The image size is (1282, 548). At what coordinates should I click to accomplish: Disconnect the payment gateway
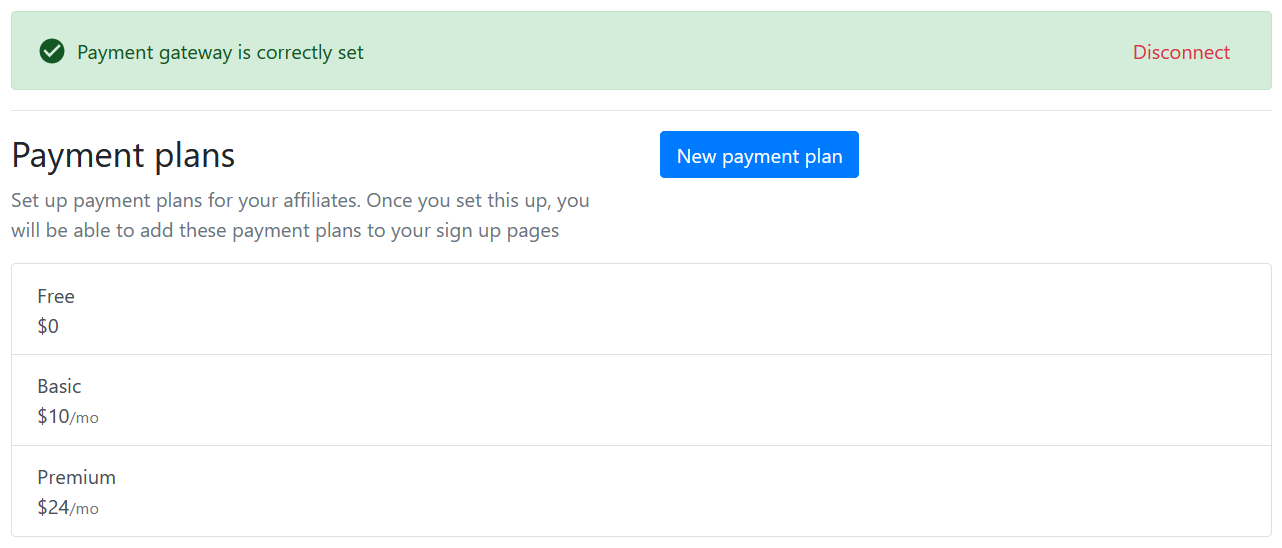(1181, 52)
